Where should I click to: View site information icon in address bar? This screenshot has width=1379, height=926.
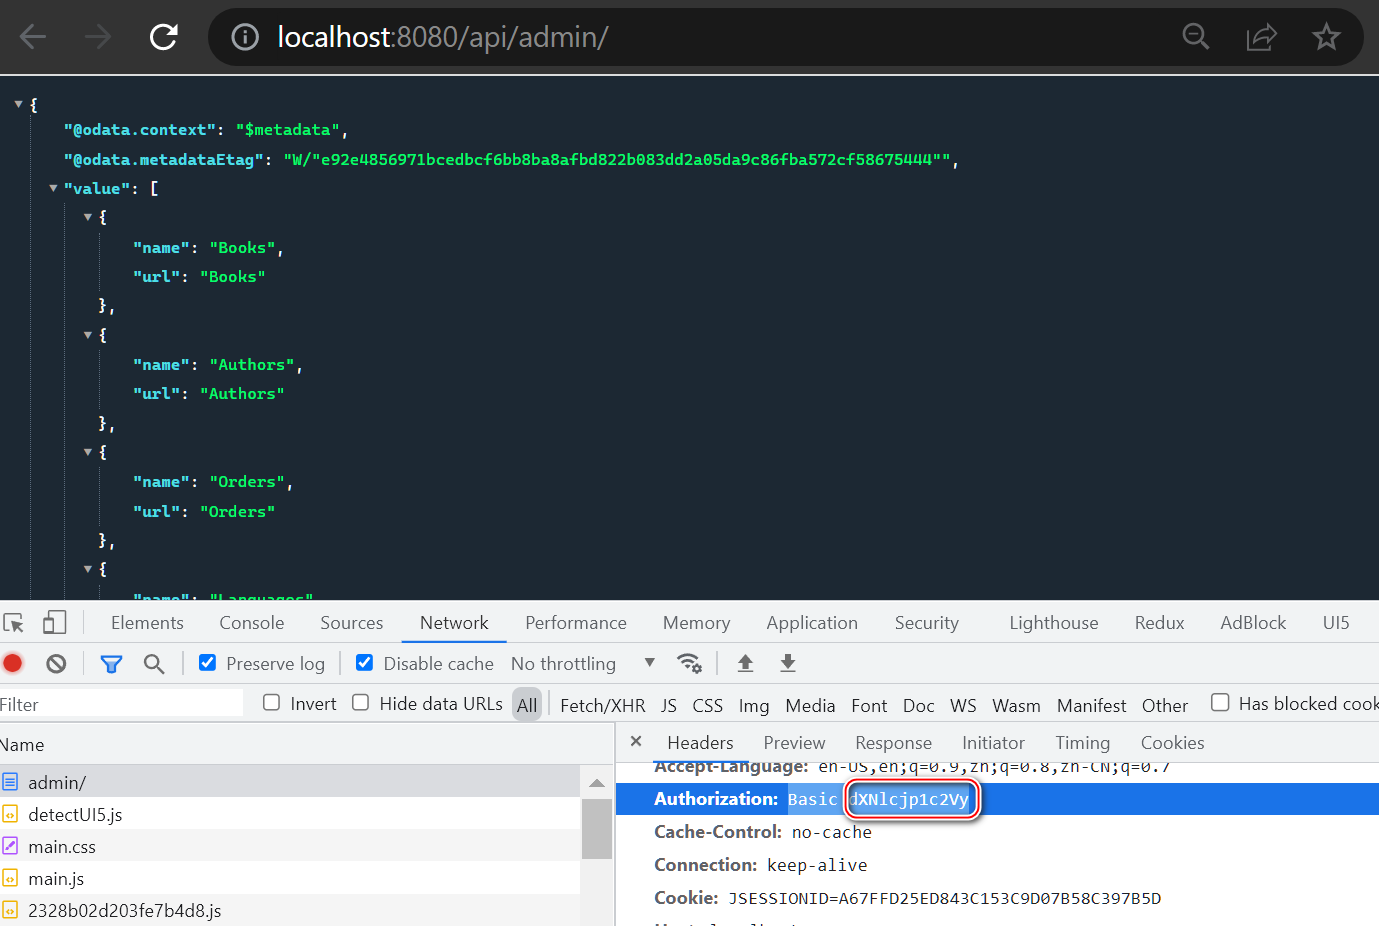point(245,37)
